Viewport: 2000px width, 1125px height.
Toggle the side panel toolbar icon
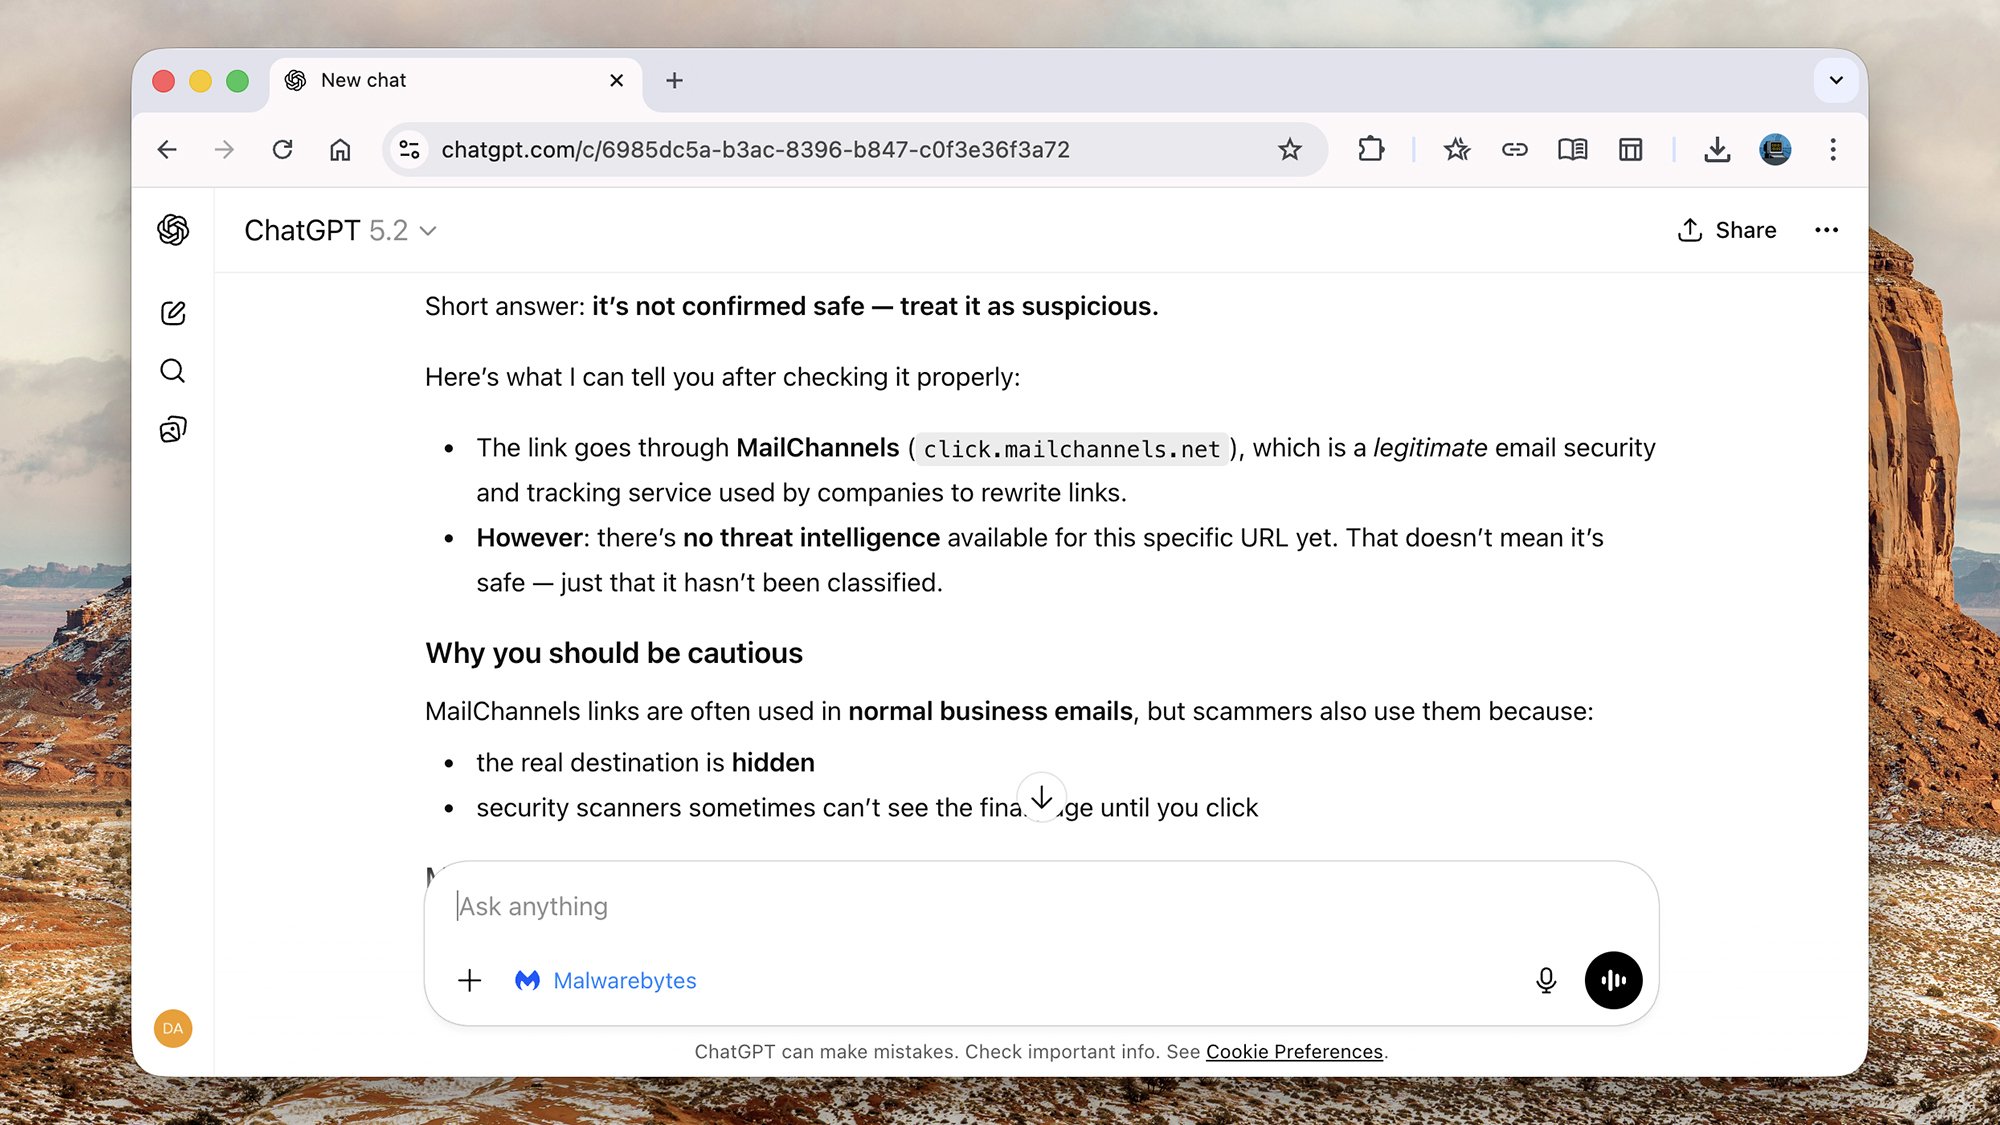pos(1630,150)
